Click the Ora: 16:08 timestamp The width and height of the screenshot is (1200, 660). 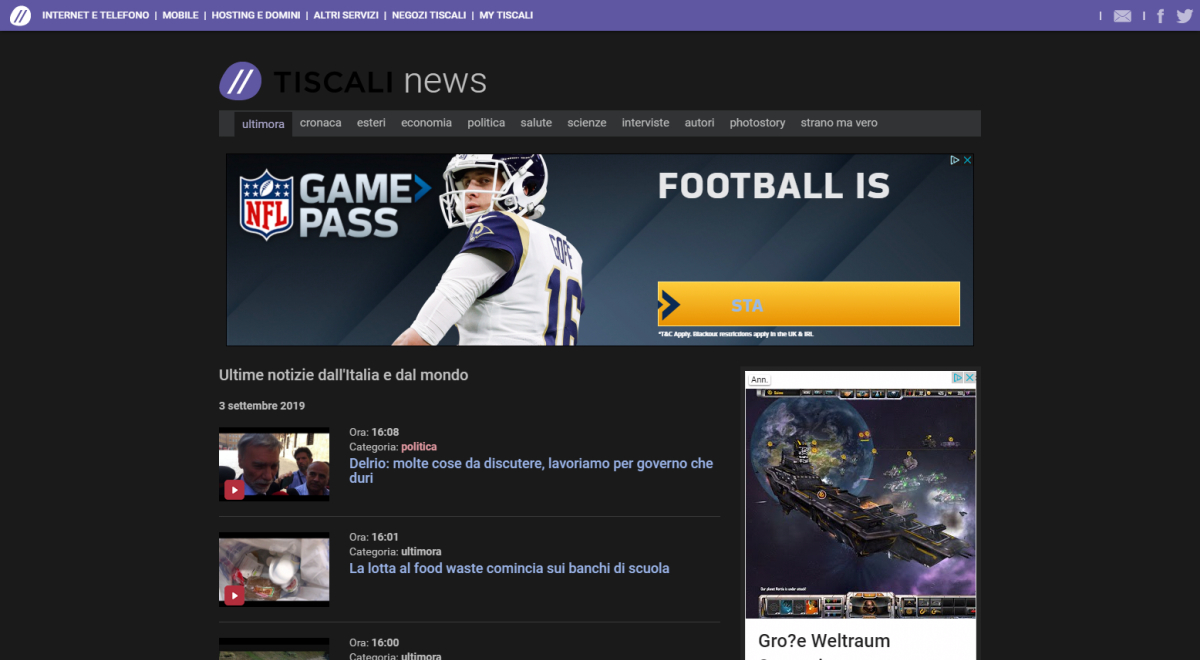[x=374, y=433]
